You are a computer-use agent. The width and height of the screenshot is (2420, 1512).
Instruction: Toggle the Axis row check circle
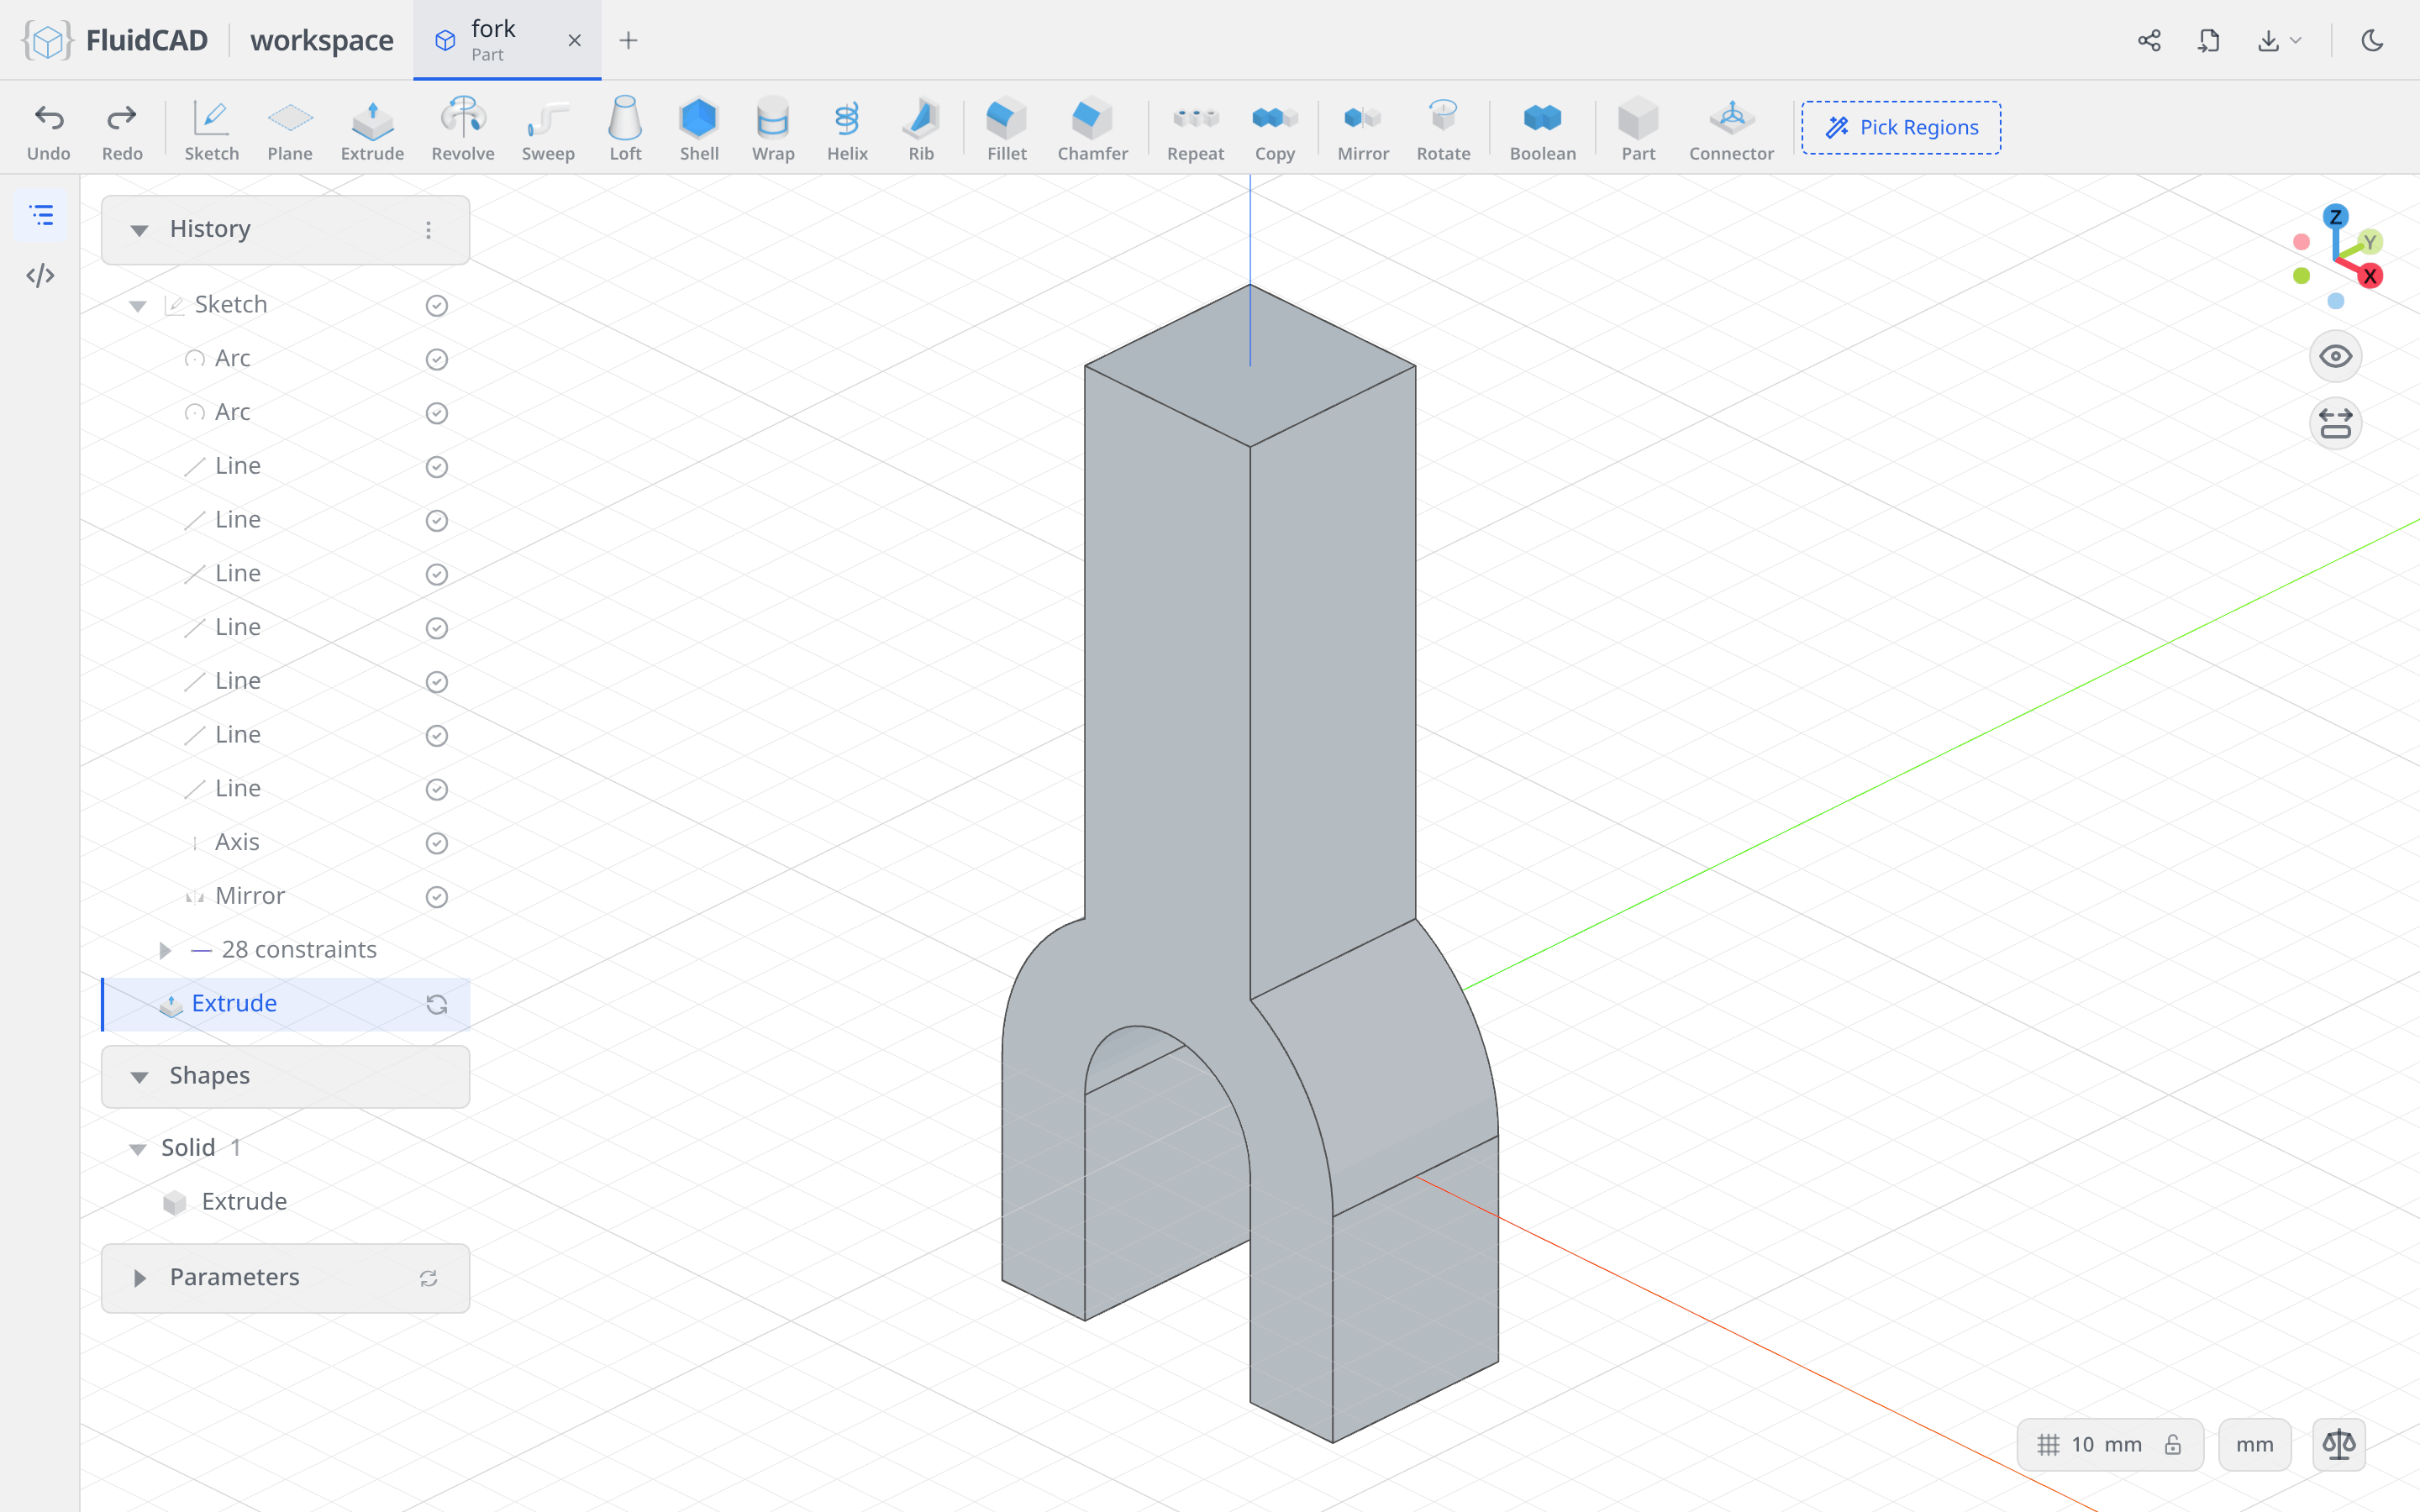[436, 843]
